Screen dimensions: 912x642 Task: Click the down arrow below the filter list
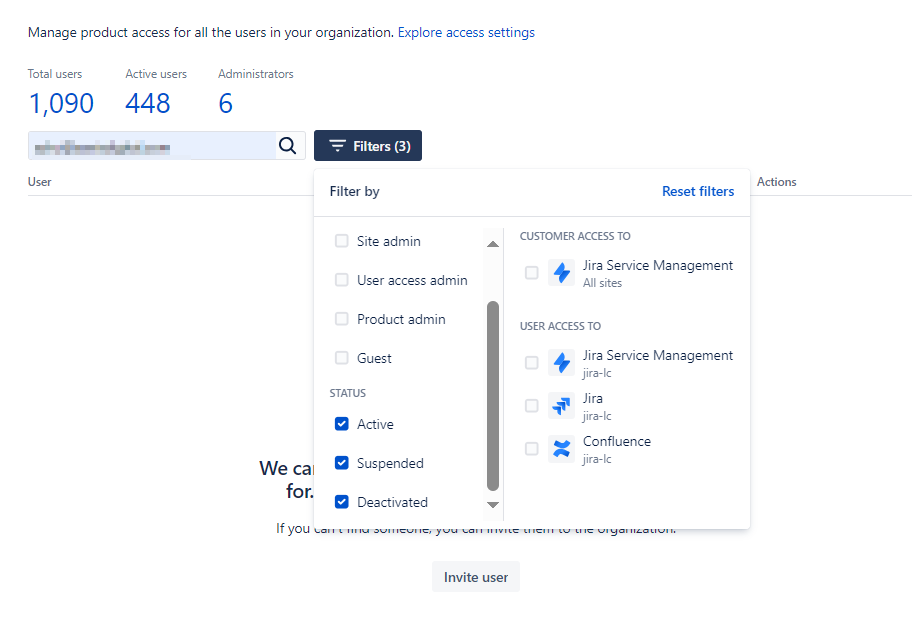492,505
